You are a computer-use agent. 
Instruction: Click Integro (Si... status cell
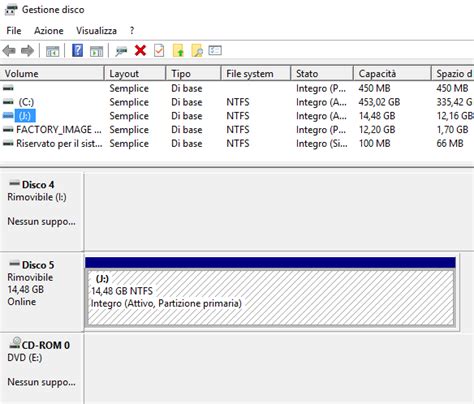click(x=322, y=144)
